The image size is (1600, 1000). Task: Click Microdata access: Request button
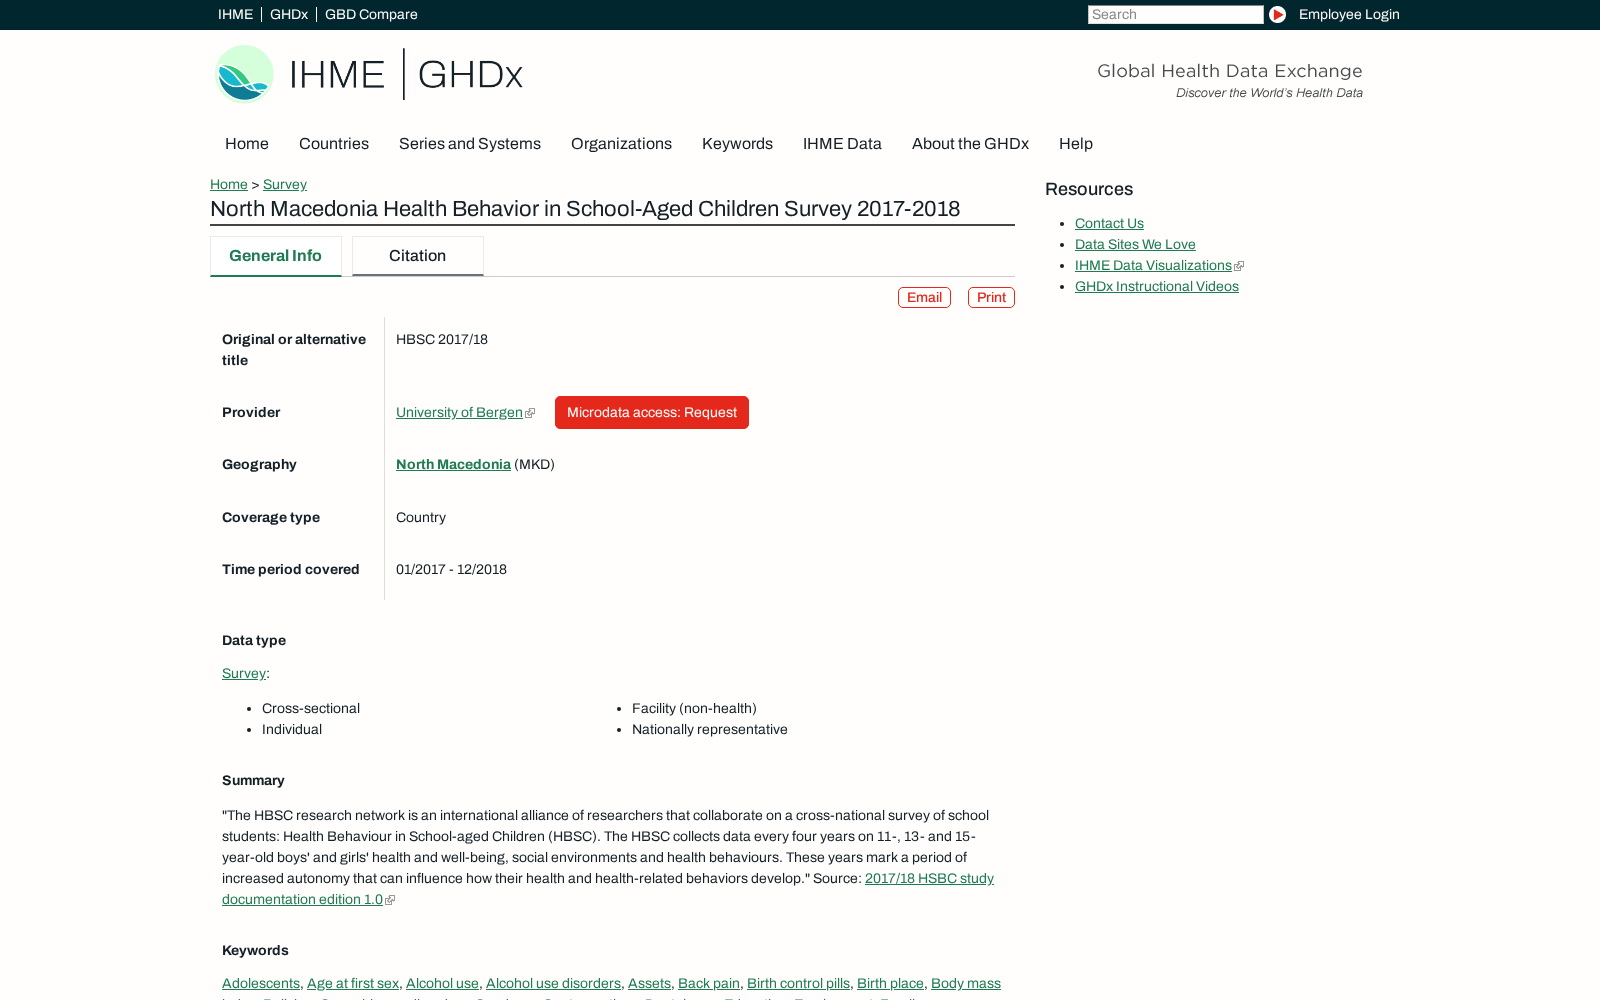(x=652, y=412)
